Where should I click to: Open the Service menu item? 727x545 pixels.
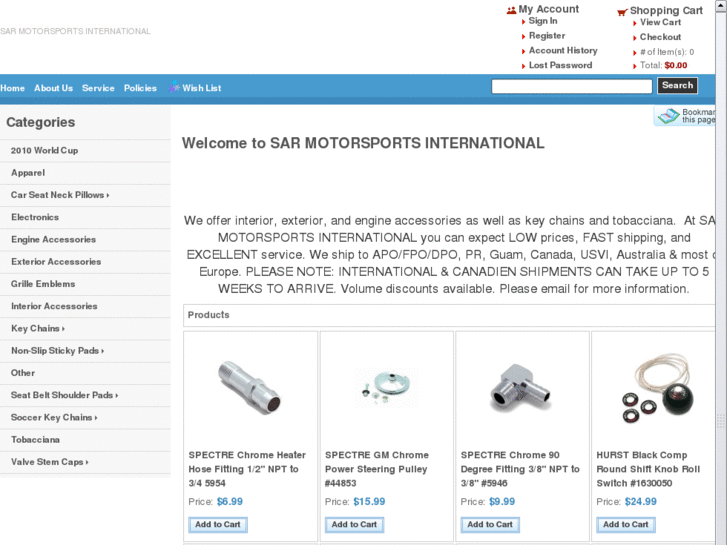(98, 88)
